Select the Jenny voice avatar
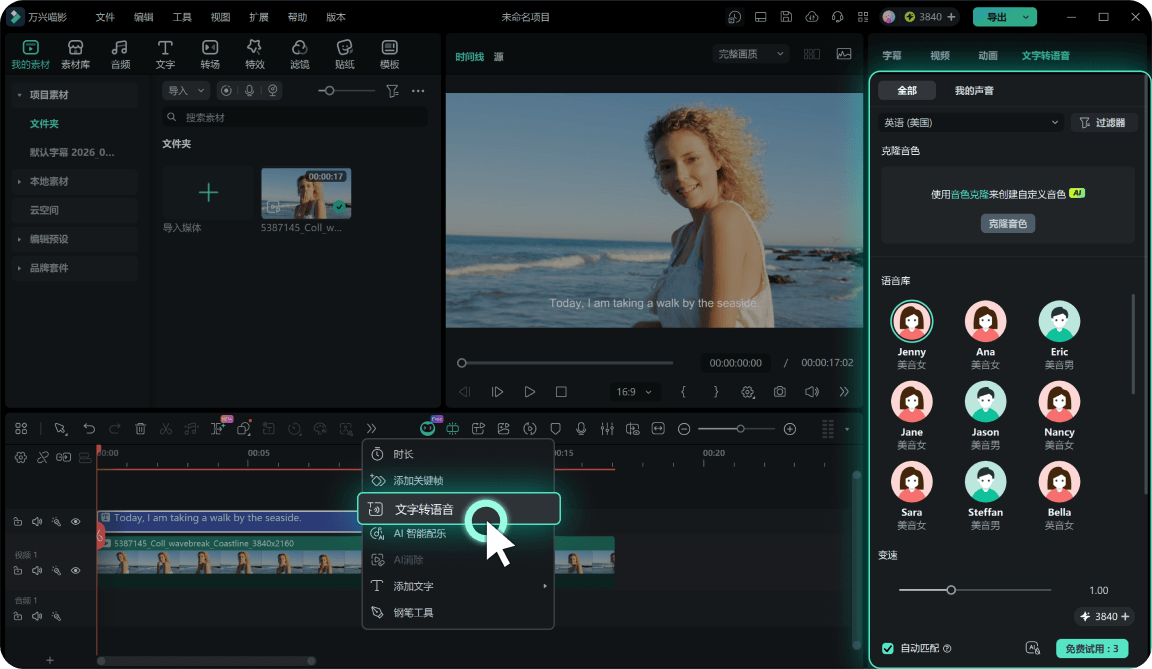This screenshot has height=669, width=1152. tap(912, 322)
